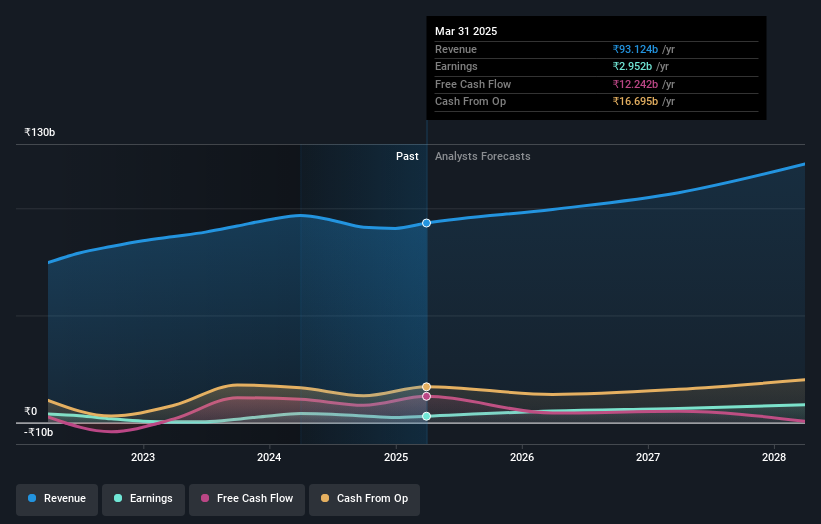Select the 2023 x-axis label
Screen dimensions: 821x524
(143, 457)
